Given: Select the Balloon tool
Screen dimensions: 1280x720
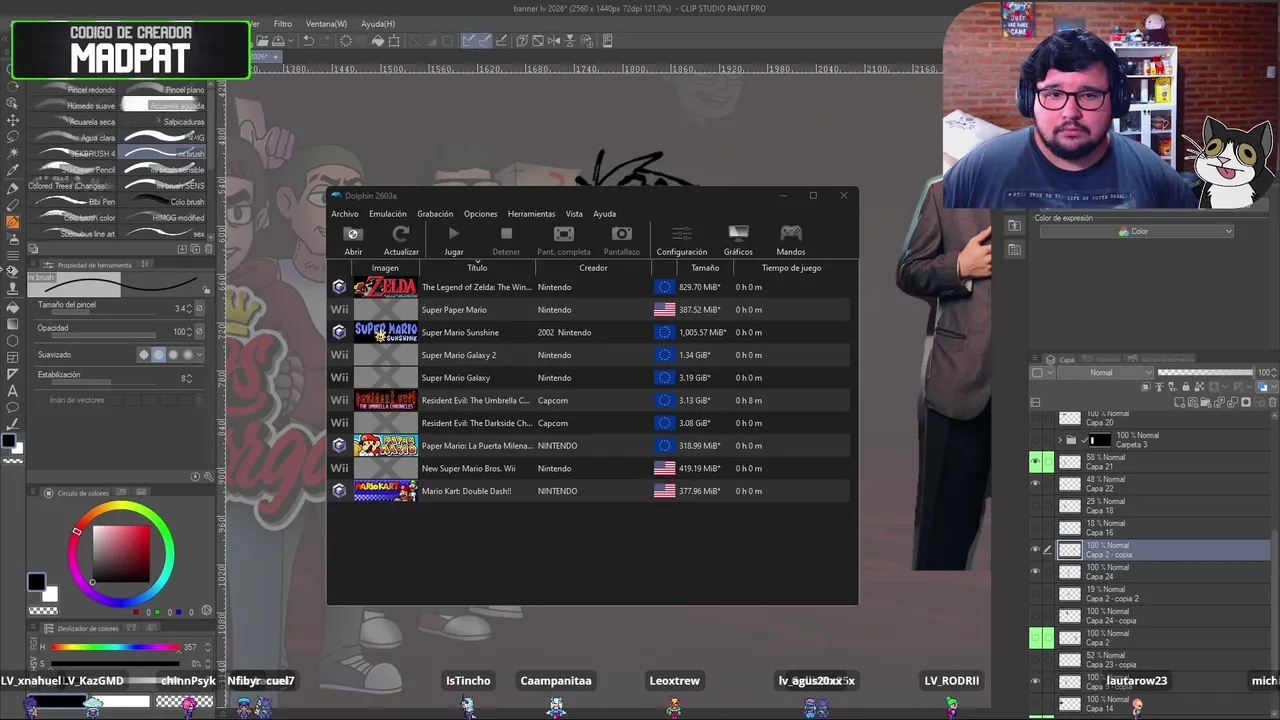Looking at the screenshot, I should (13, 407).
